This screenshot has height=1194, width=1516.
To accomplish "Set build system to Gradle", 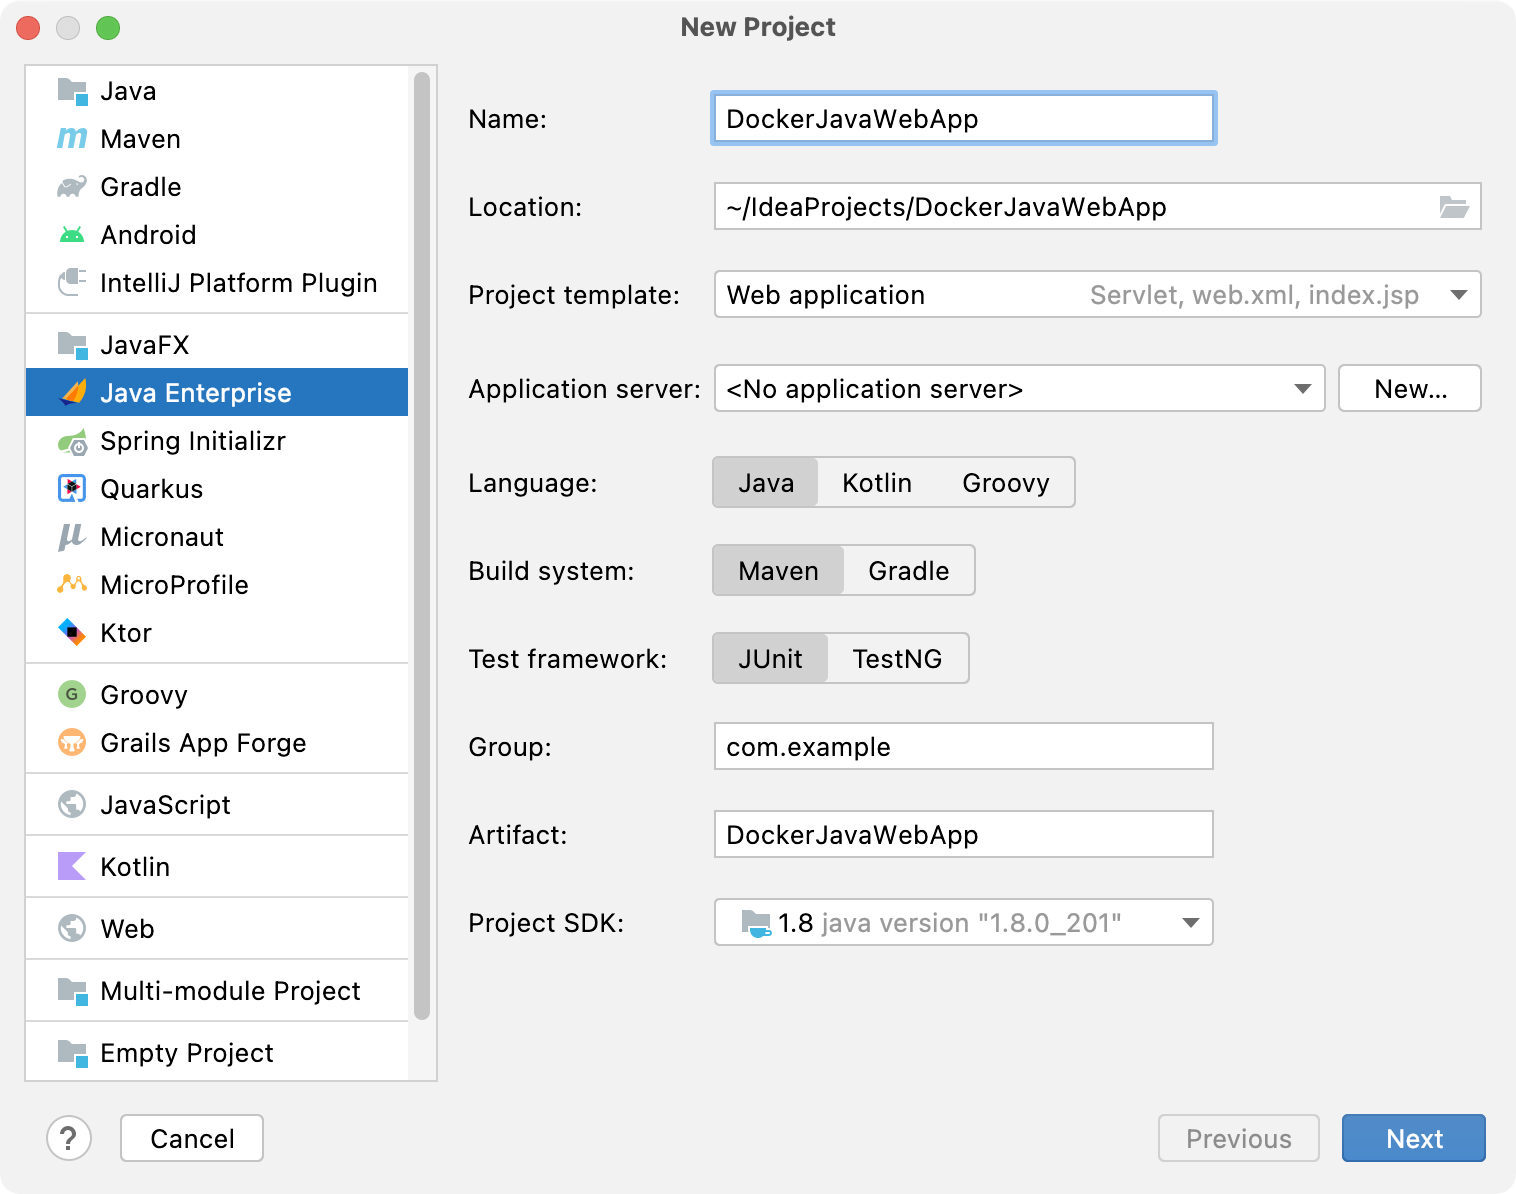I will click(x=909, y=571).
